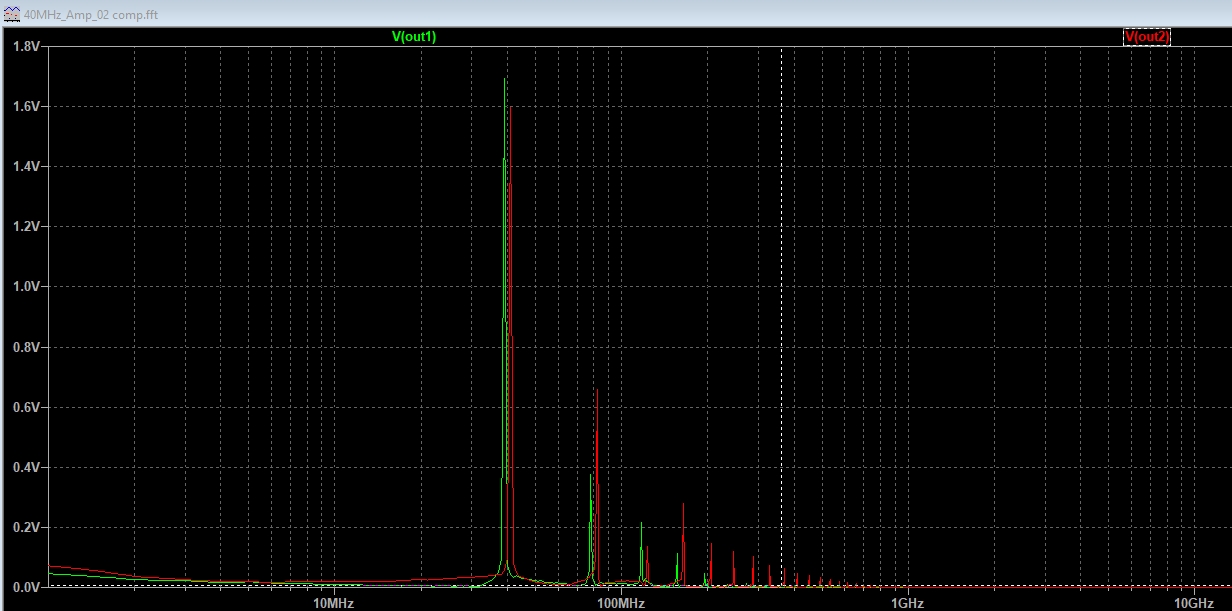Click the 1.8V vertical axis label
This screenshot has height=611, width=1232.
click(25, 46)
